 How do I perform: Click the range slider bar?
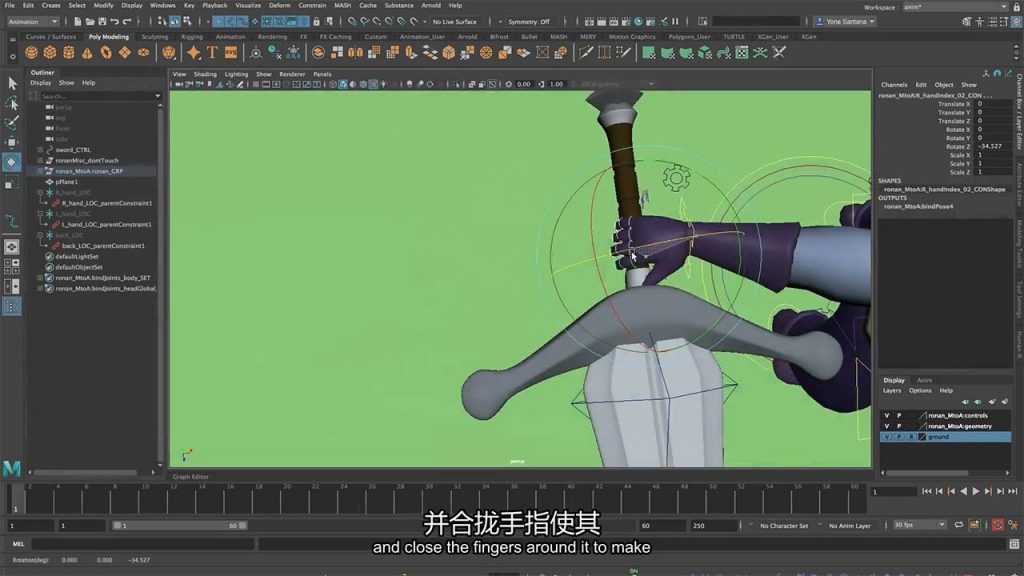tap(180, 525)
